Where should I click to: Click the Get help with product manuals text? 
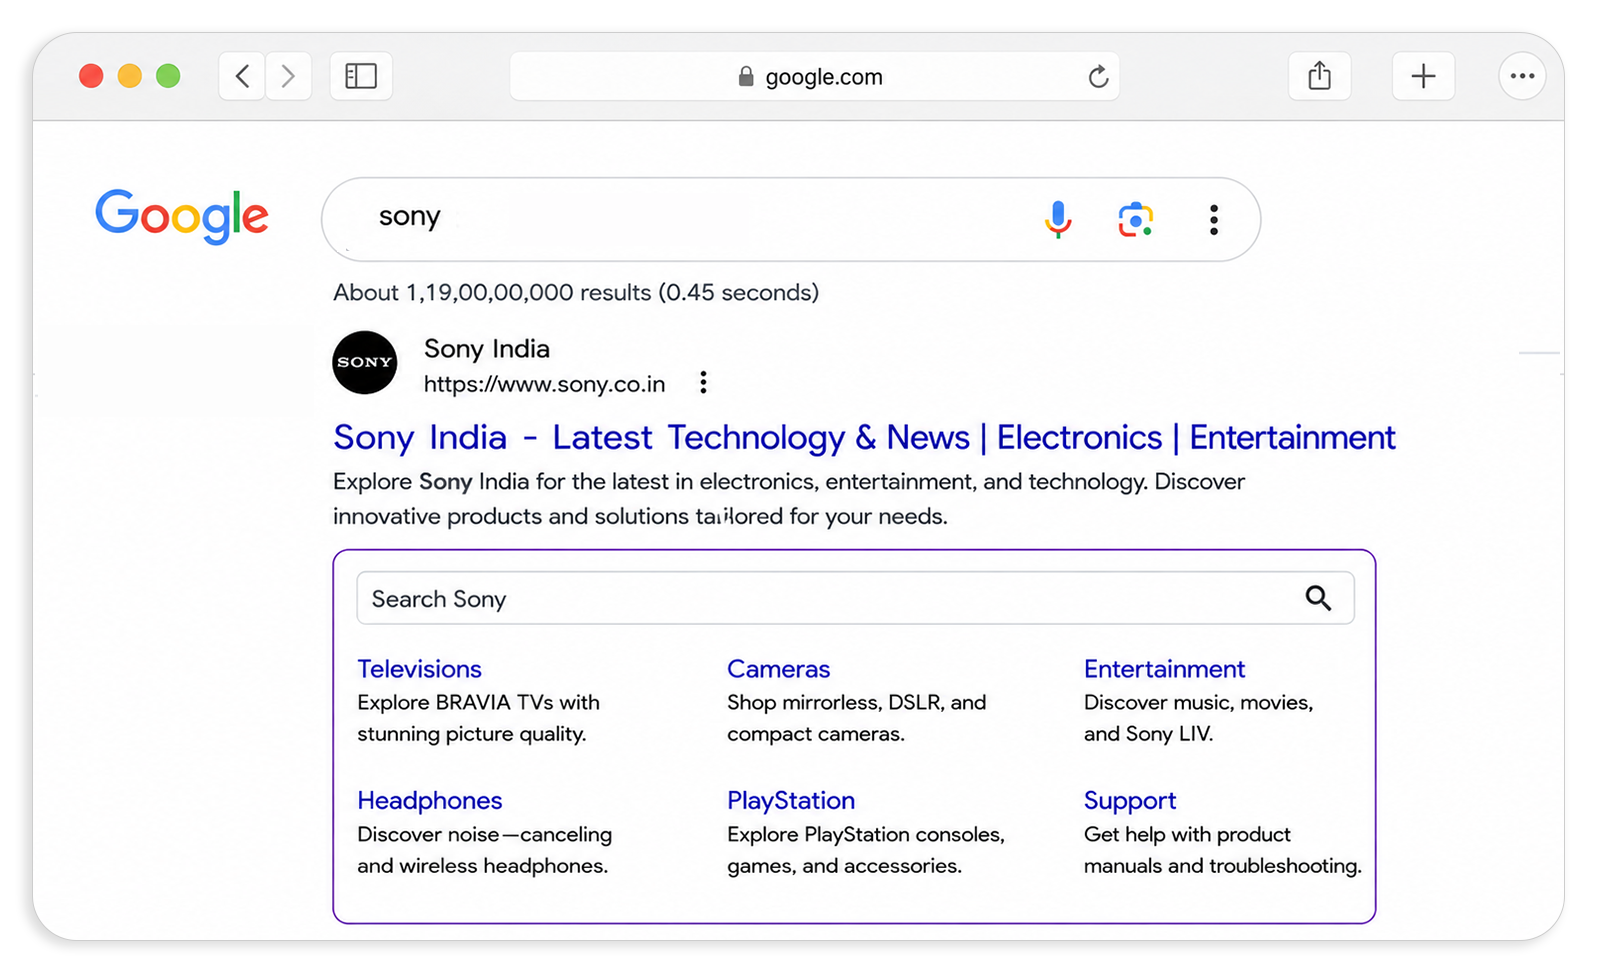coord(1222,850)
